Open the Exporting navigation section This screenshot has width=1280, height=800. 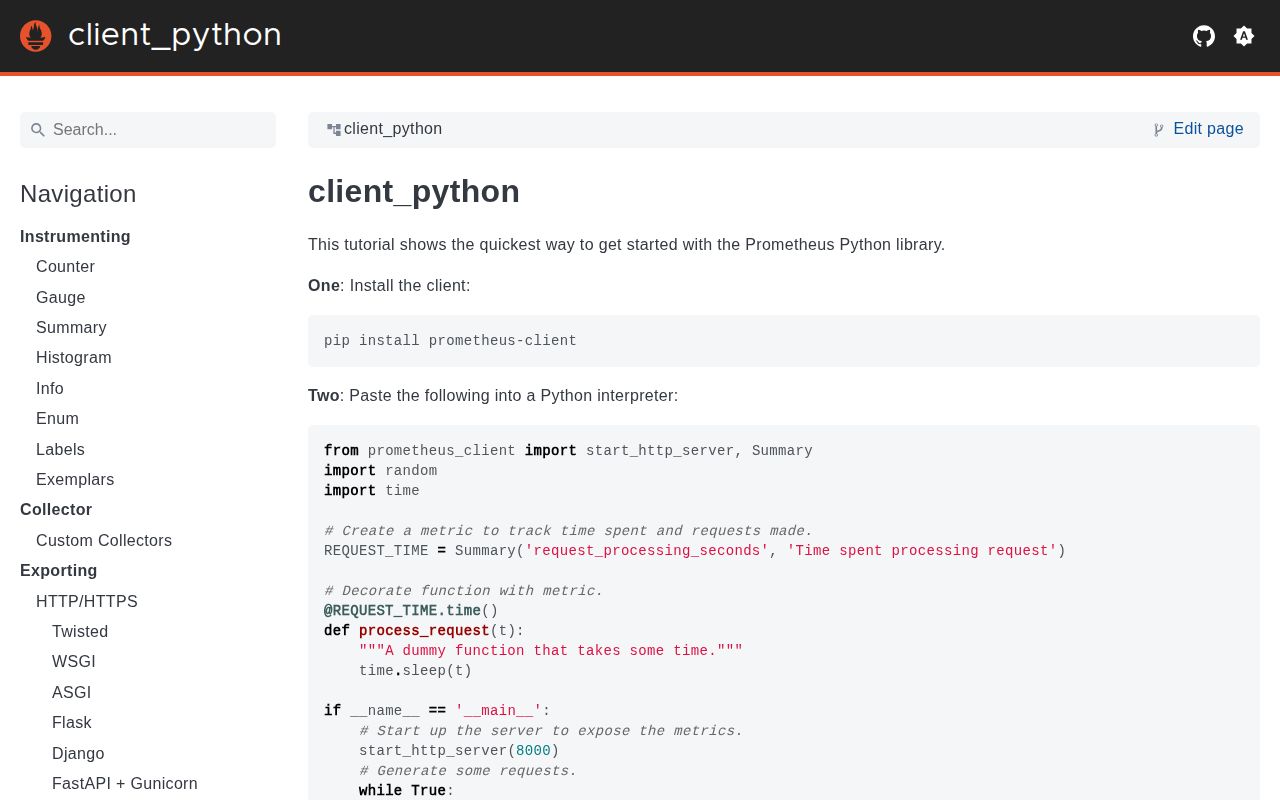click(x=59, y=571)
